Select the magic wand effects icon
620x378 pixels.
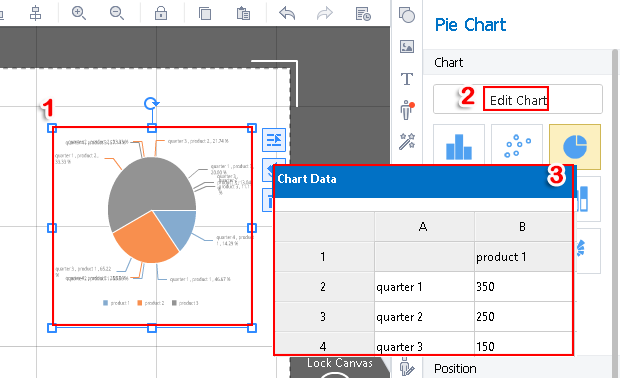[x=407, y=142]
